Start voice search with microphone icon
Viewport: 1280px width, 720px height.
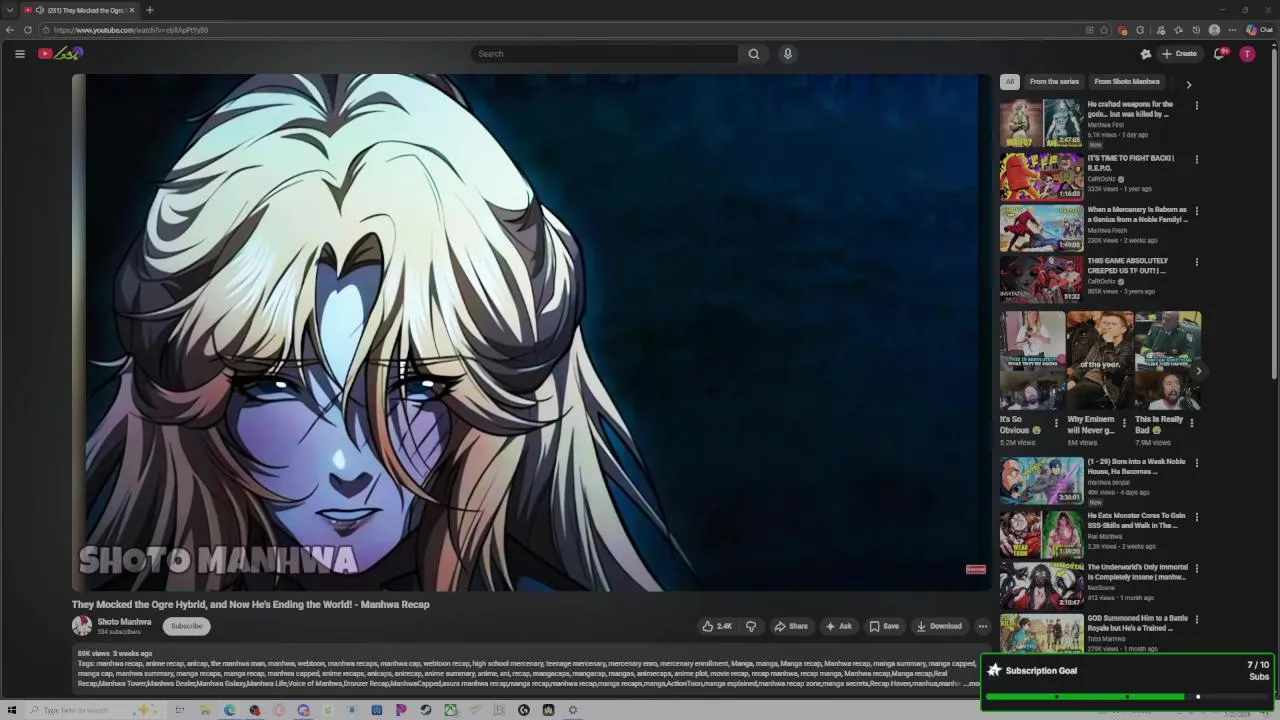788,54
